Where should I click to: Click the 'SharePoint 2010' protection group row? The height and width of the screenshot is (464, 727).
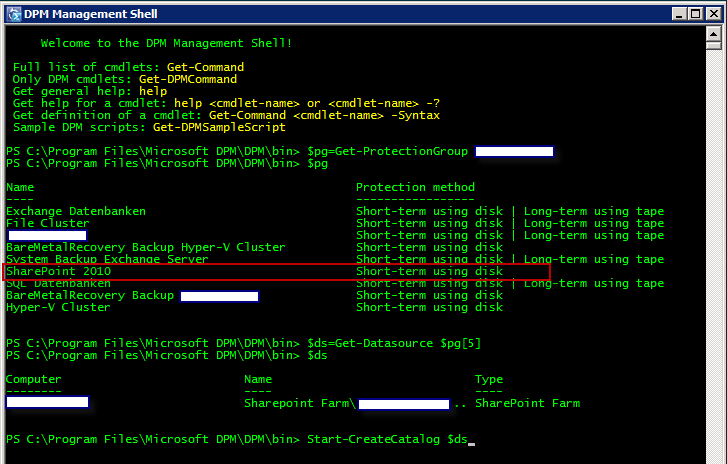[277, 271]
